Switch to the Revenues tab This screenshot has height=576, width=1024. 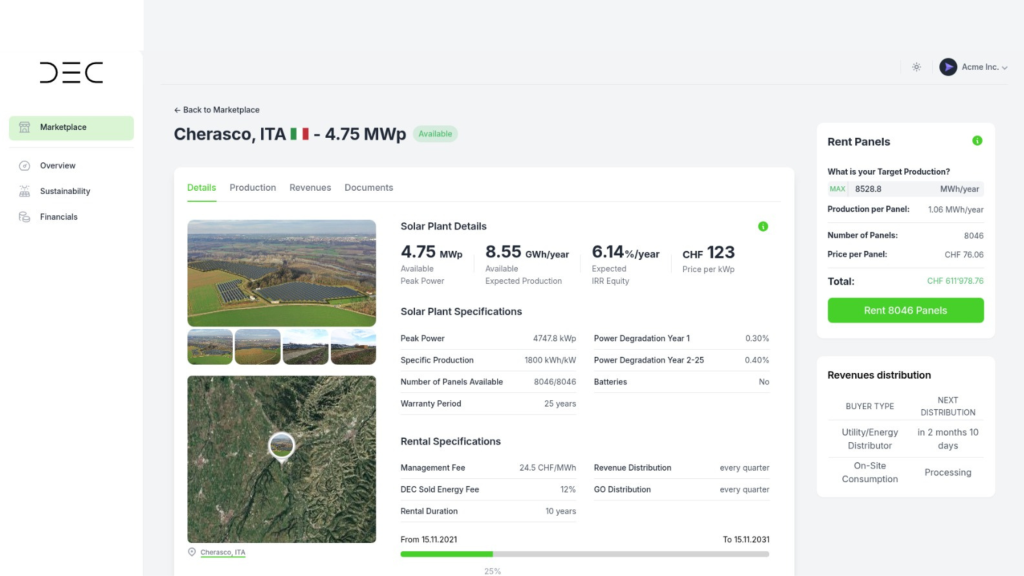click(310, 188)
